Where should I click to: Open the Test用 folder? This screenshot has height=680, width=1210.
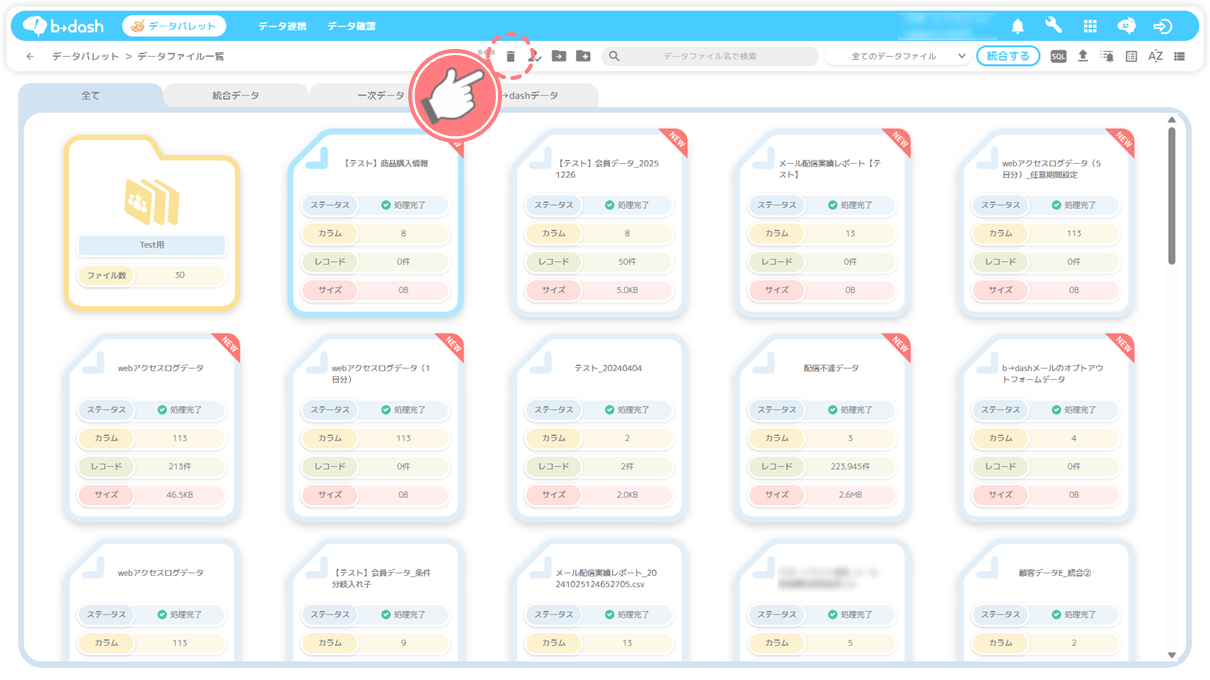tap(152, 222)
